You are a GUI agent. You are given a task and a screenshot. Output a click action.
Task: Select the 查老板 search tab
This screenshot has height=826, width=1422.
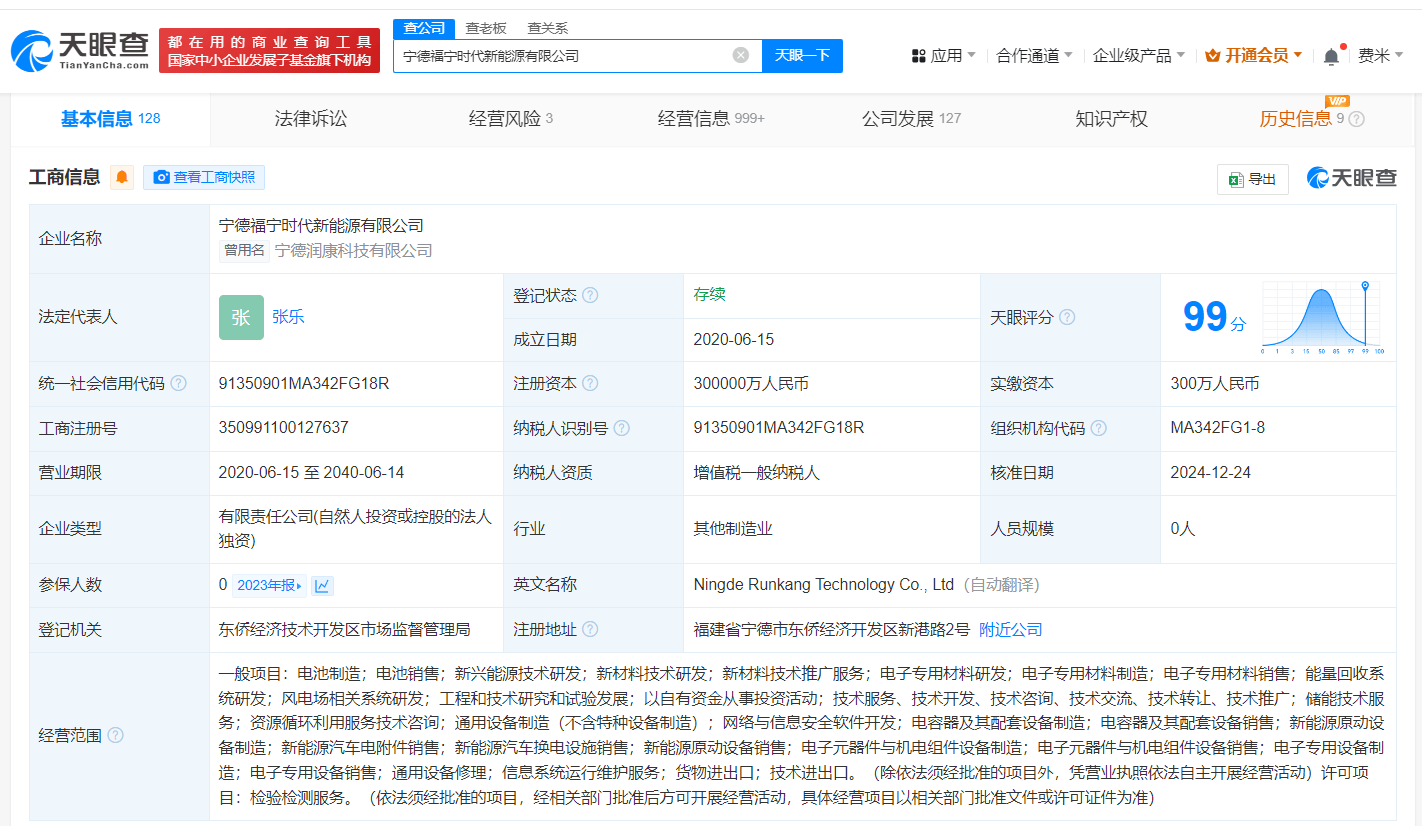click(x=486, y=28)
